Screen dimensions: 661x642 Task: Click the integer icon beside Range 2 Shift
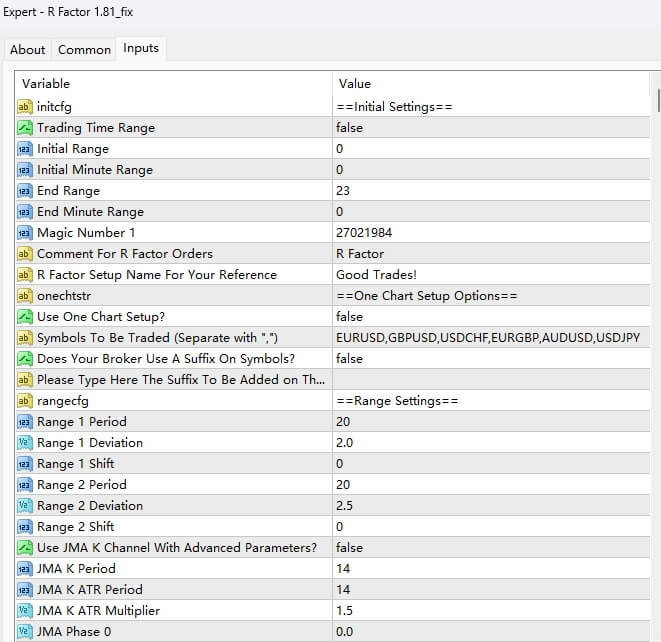24,526
